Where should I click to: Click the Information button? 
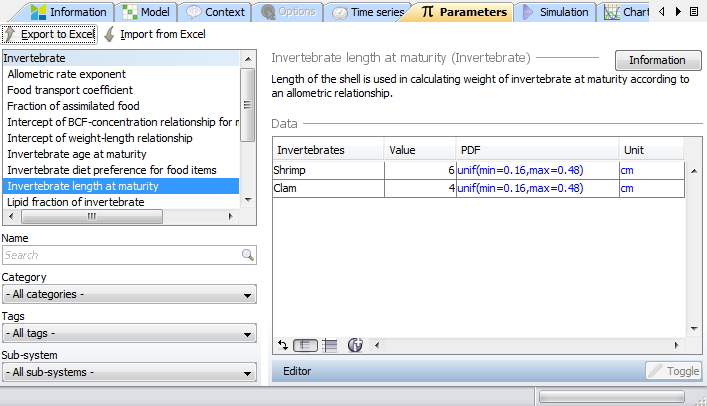pos(657,61)
